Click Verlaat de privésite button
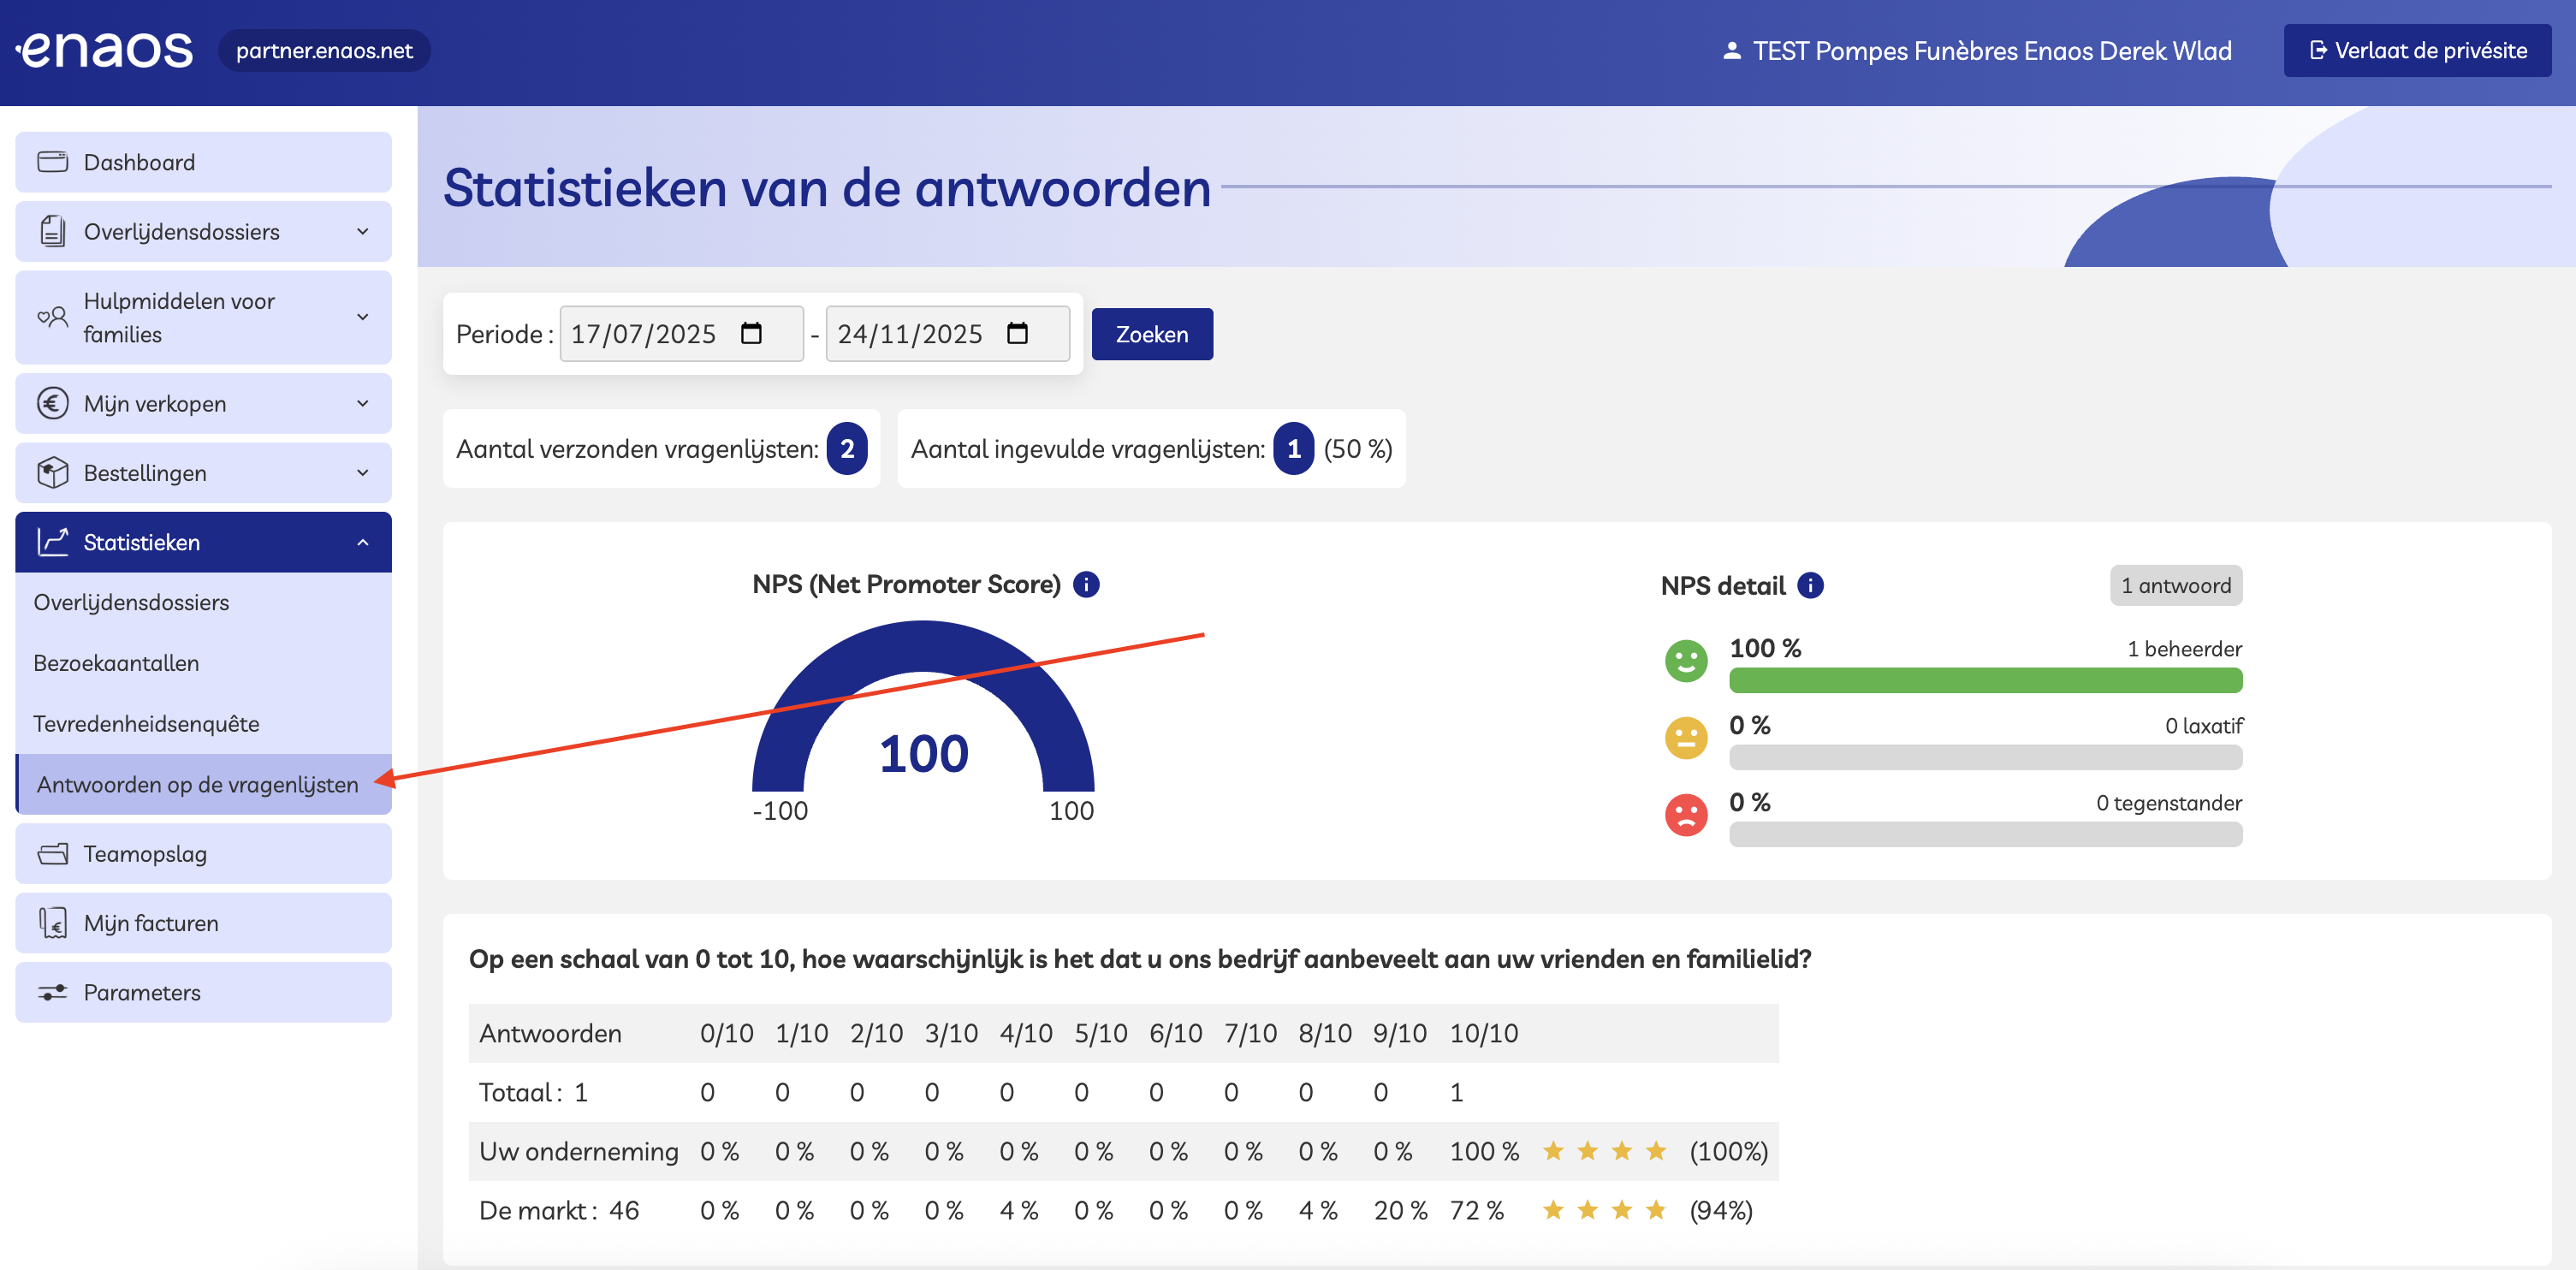2576x1270 pixels. [2416, 51]
